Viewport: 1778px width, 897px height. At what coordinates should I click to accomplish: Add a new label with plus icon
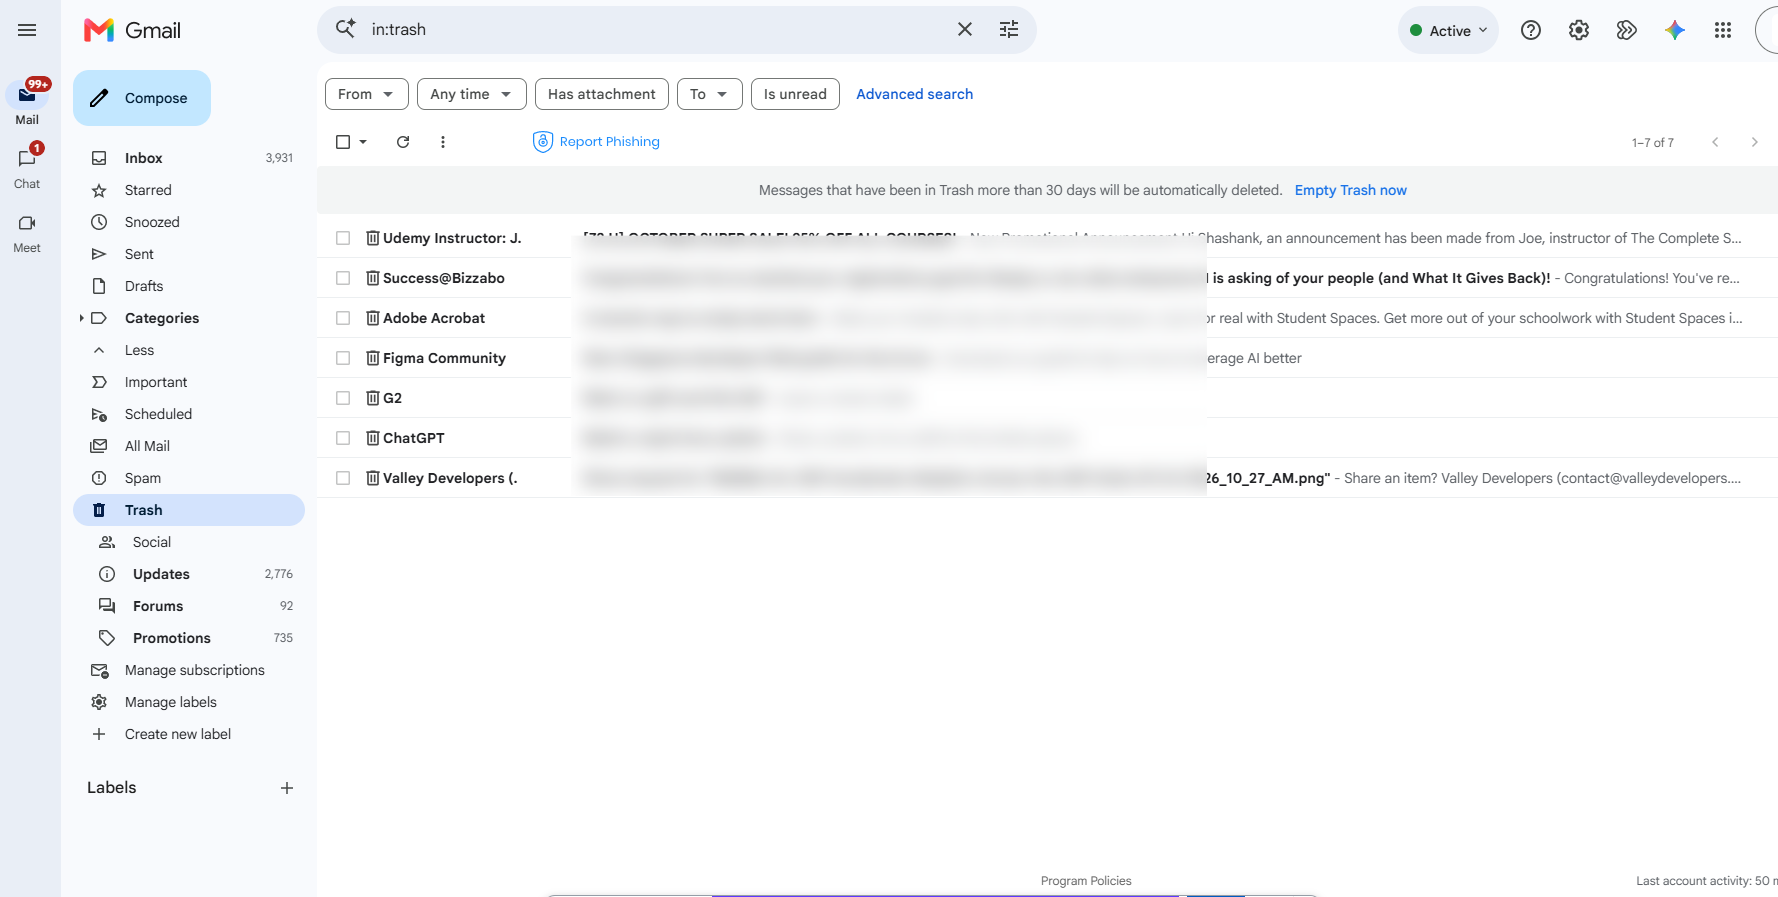pos(287,788)
